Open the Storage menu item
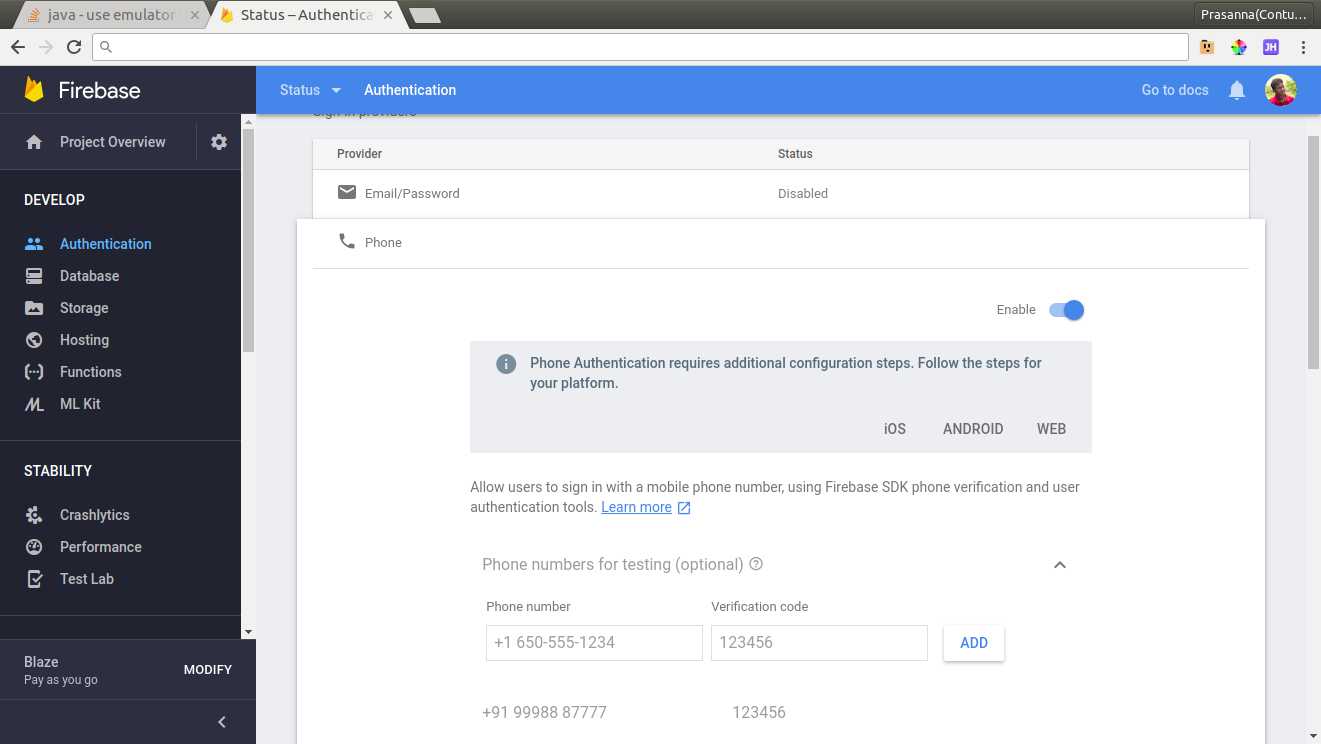 pyautogui.click(x=84, y=308)
